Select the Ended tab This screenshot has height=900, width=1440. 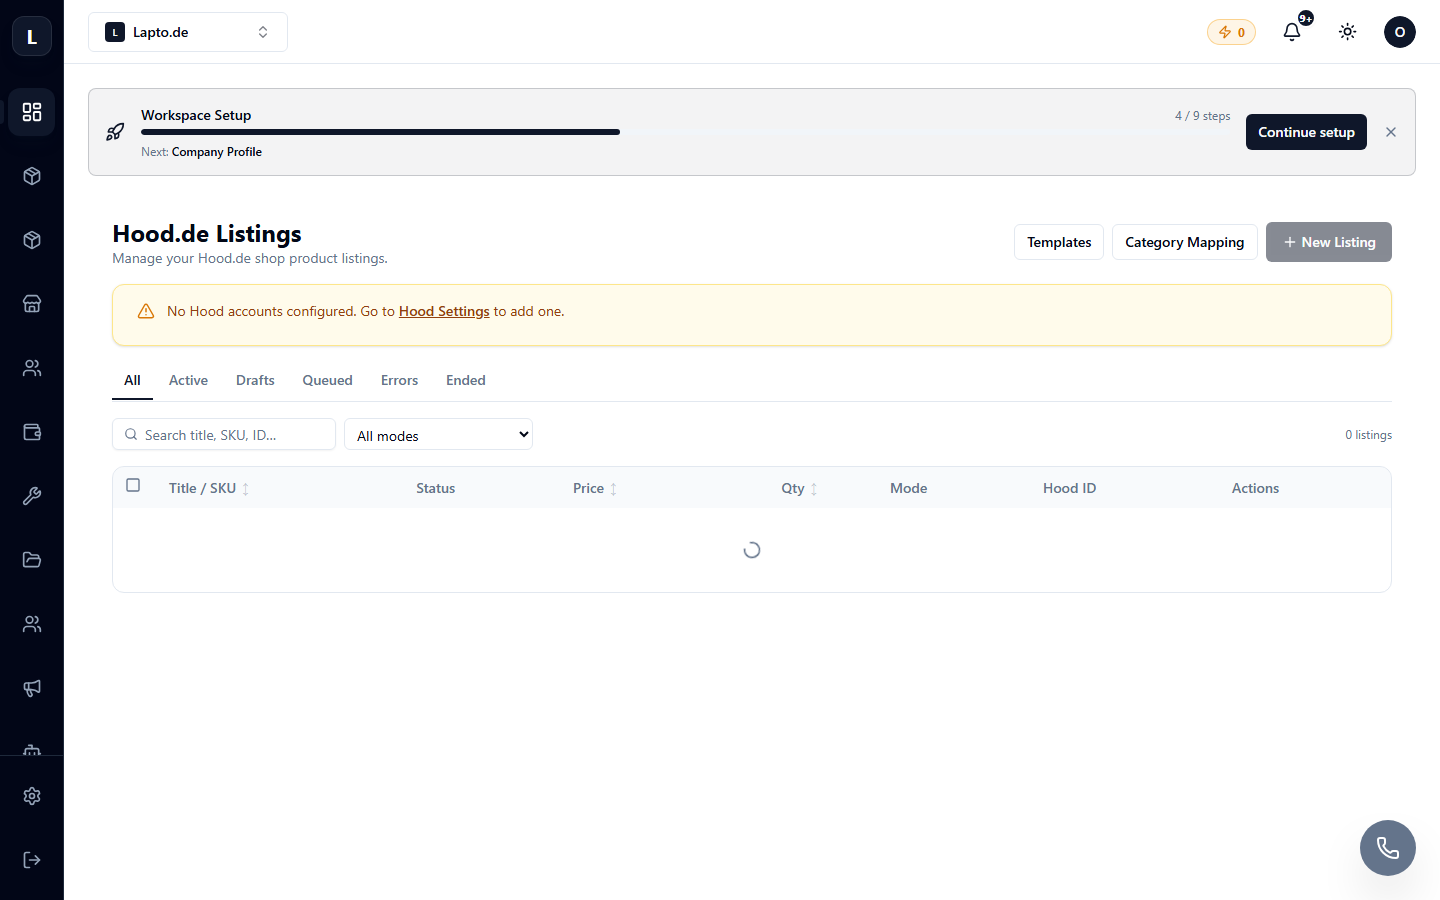coord(466,380)
